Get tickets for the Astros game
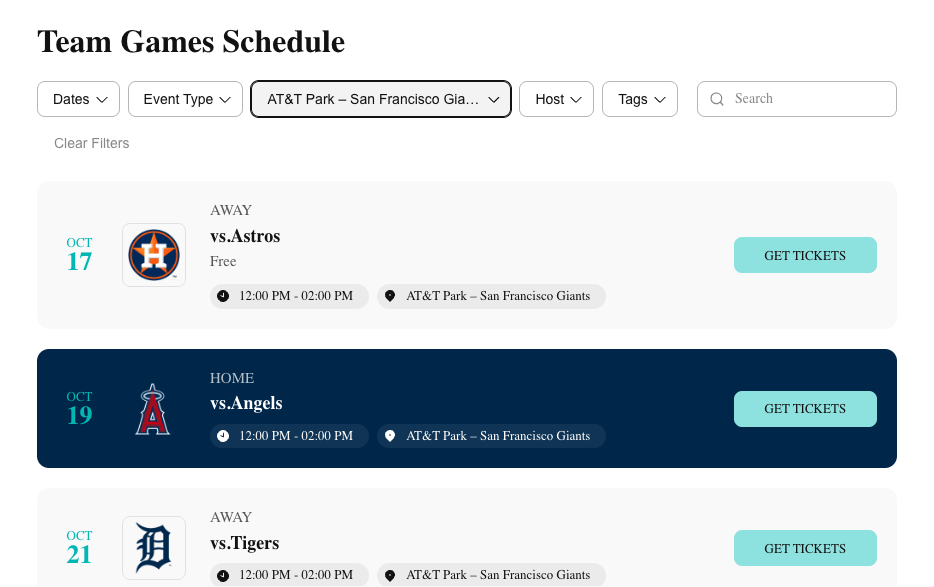Screen dimensions: 934x587 pos(805,255)
